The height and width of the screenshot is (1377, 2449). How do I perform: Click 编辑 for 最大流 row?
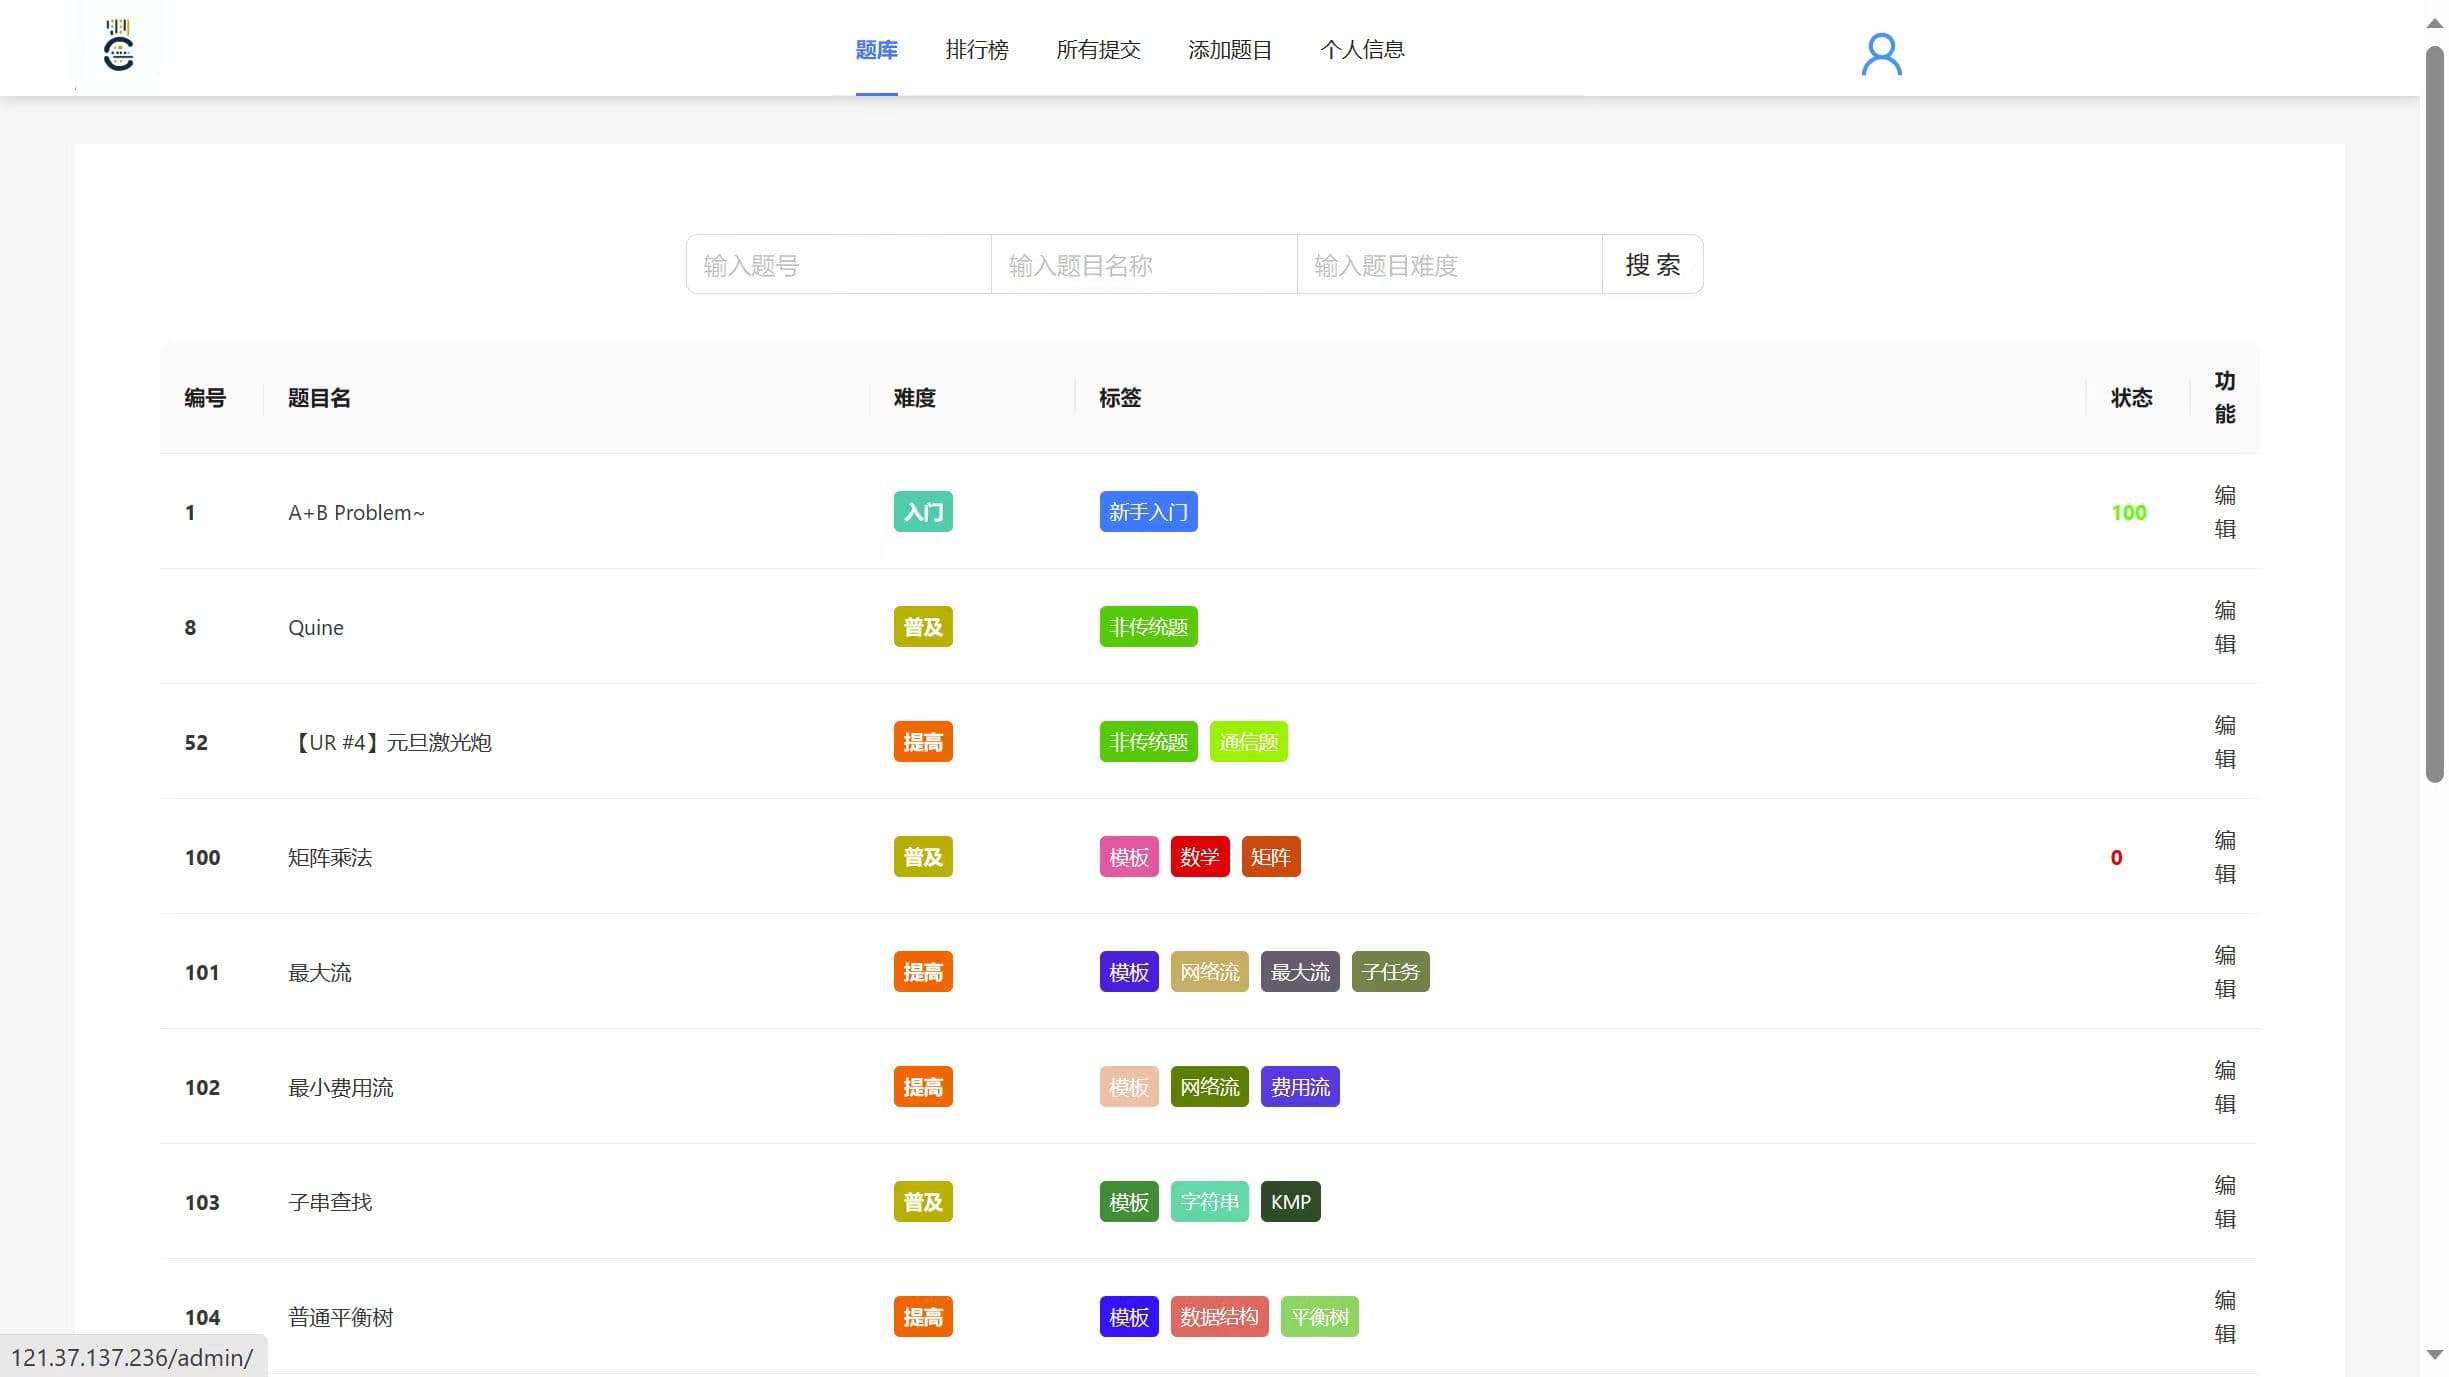pos(2225,972)
